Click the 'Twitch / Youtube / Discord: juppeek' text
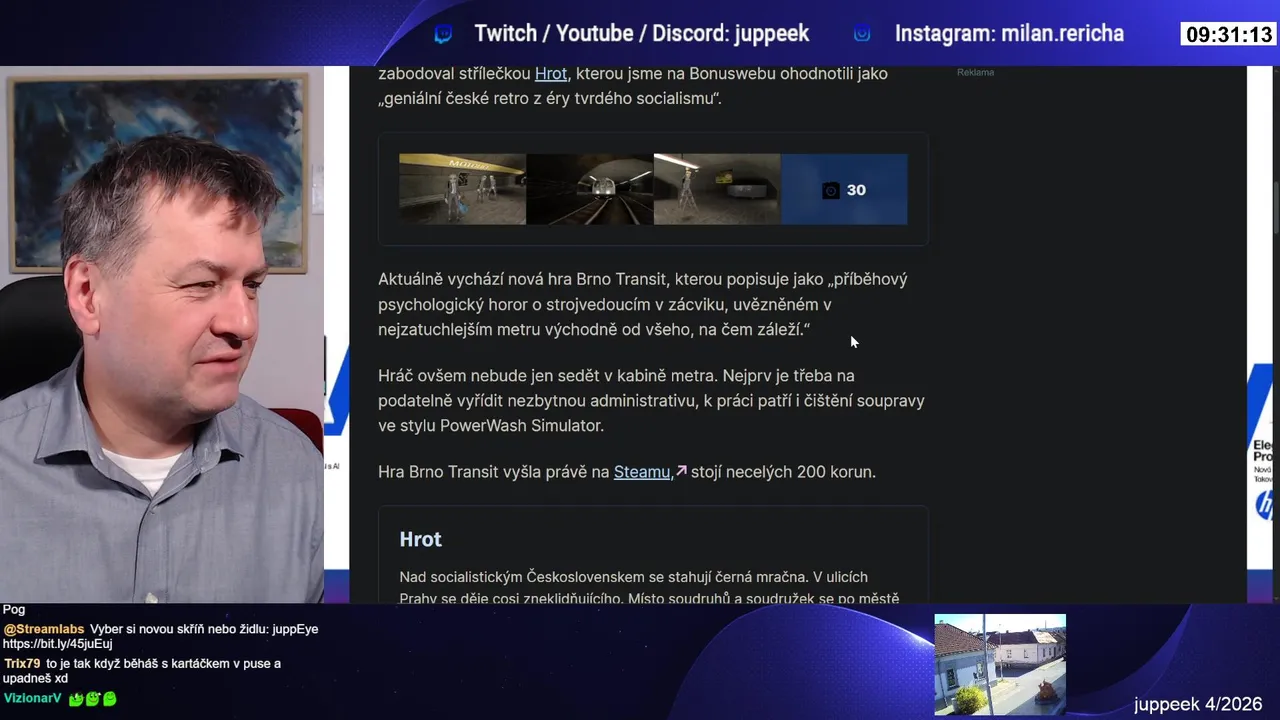 (x=641, y=34)
